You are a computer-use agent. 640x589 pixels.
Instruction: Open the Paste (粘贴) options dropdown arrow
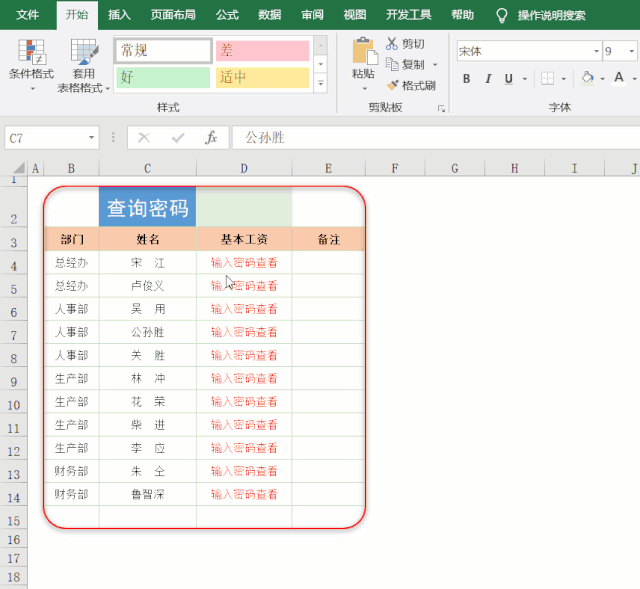pyautogui.click(x=364, y=89)
